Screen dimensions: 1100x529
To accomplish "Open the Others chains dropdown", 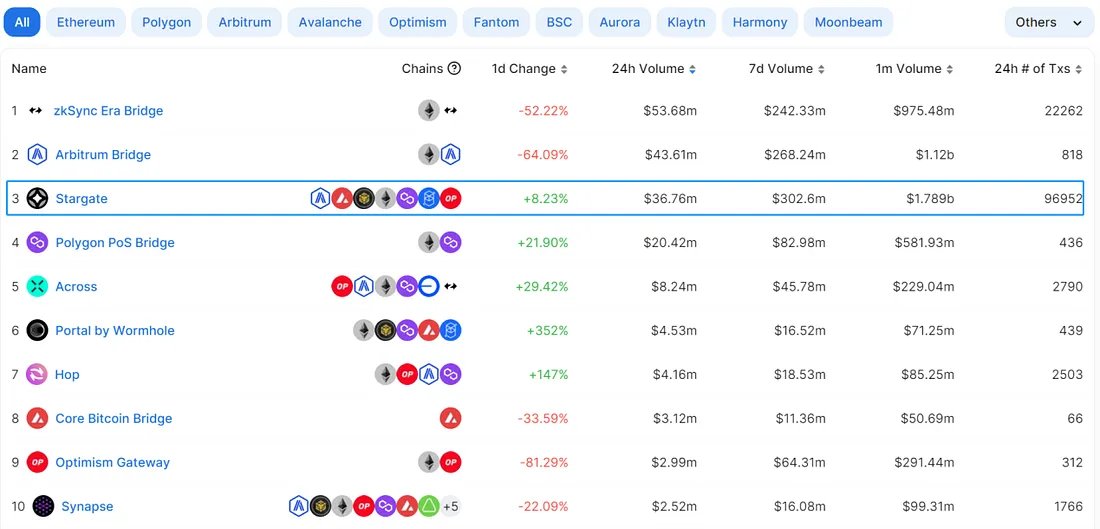I will [1048, 22].
